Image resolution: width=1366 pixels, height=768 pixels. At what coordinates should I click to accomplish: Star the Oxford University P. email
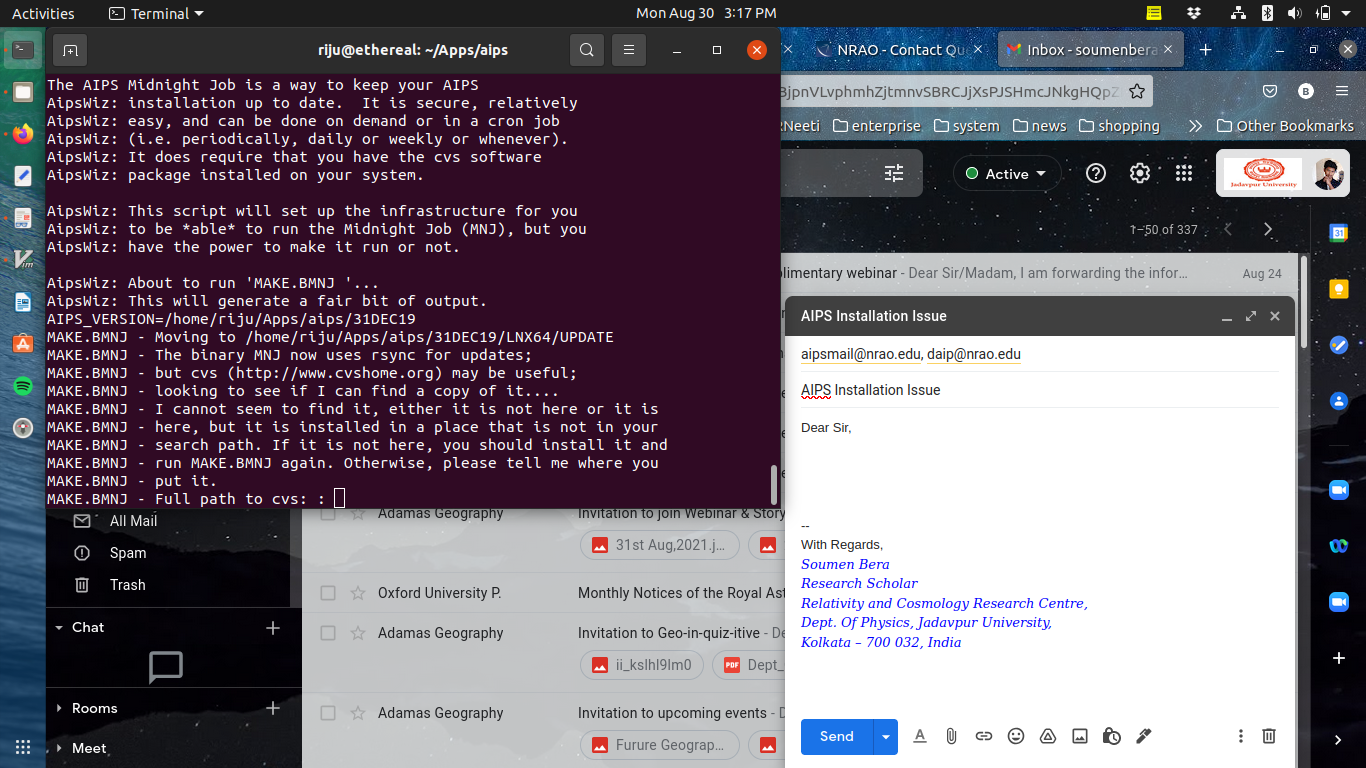[x=357, y=593]
